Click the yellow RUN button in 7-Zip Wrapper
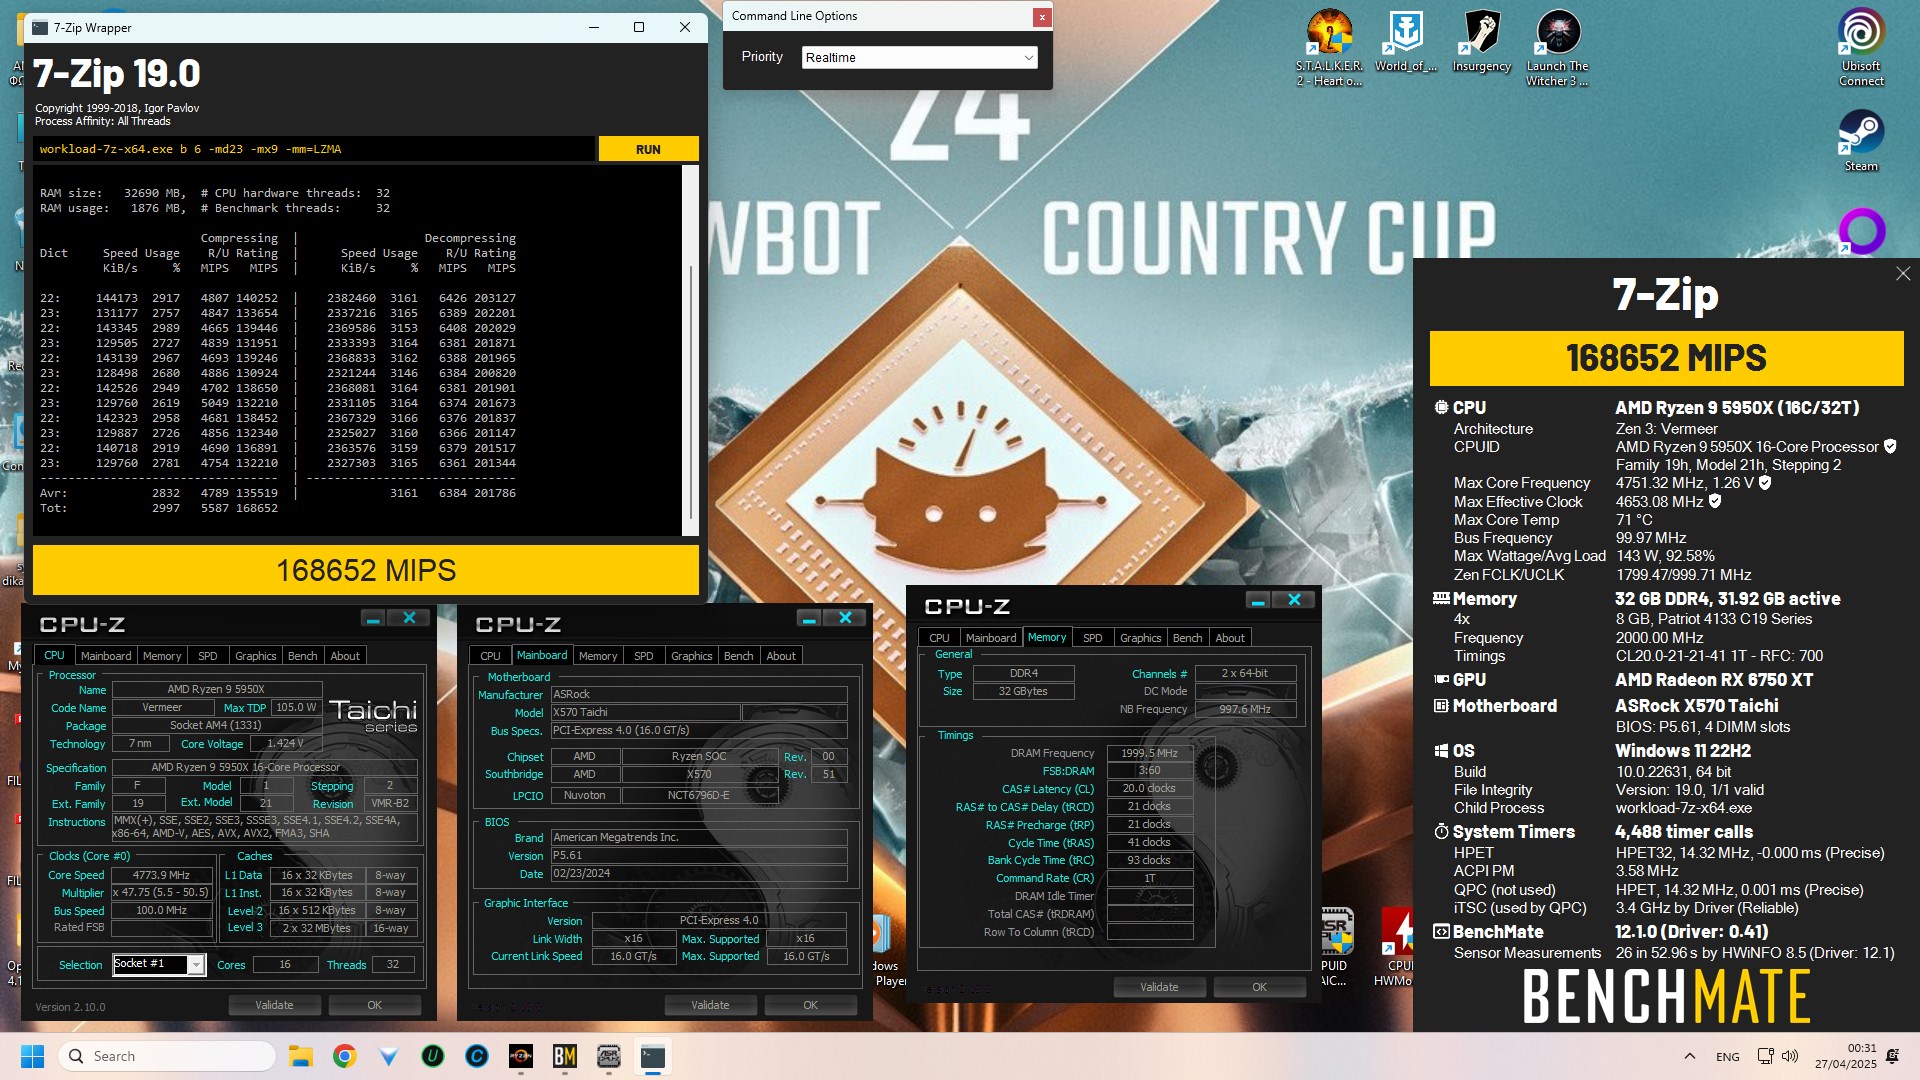This screenshot has height=1080, width=1920. pos(648,149)
